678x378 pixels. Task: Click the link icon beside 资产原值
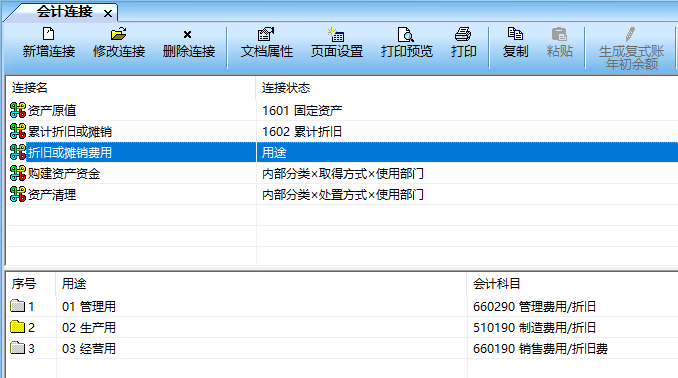pyautogui.click(x=18, y=110)
